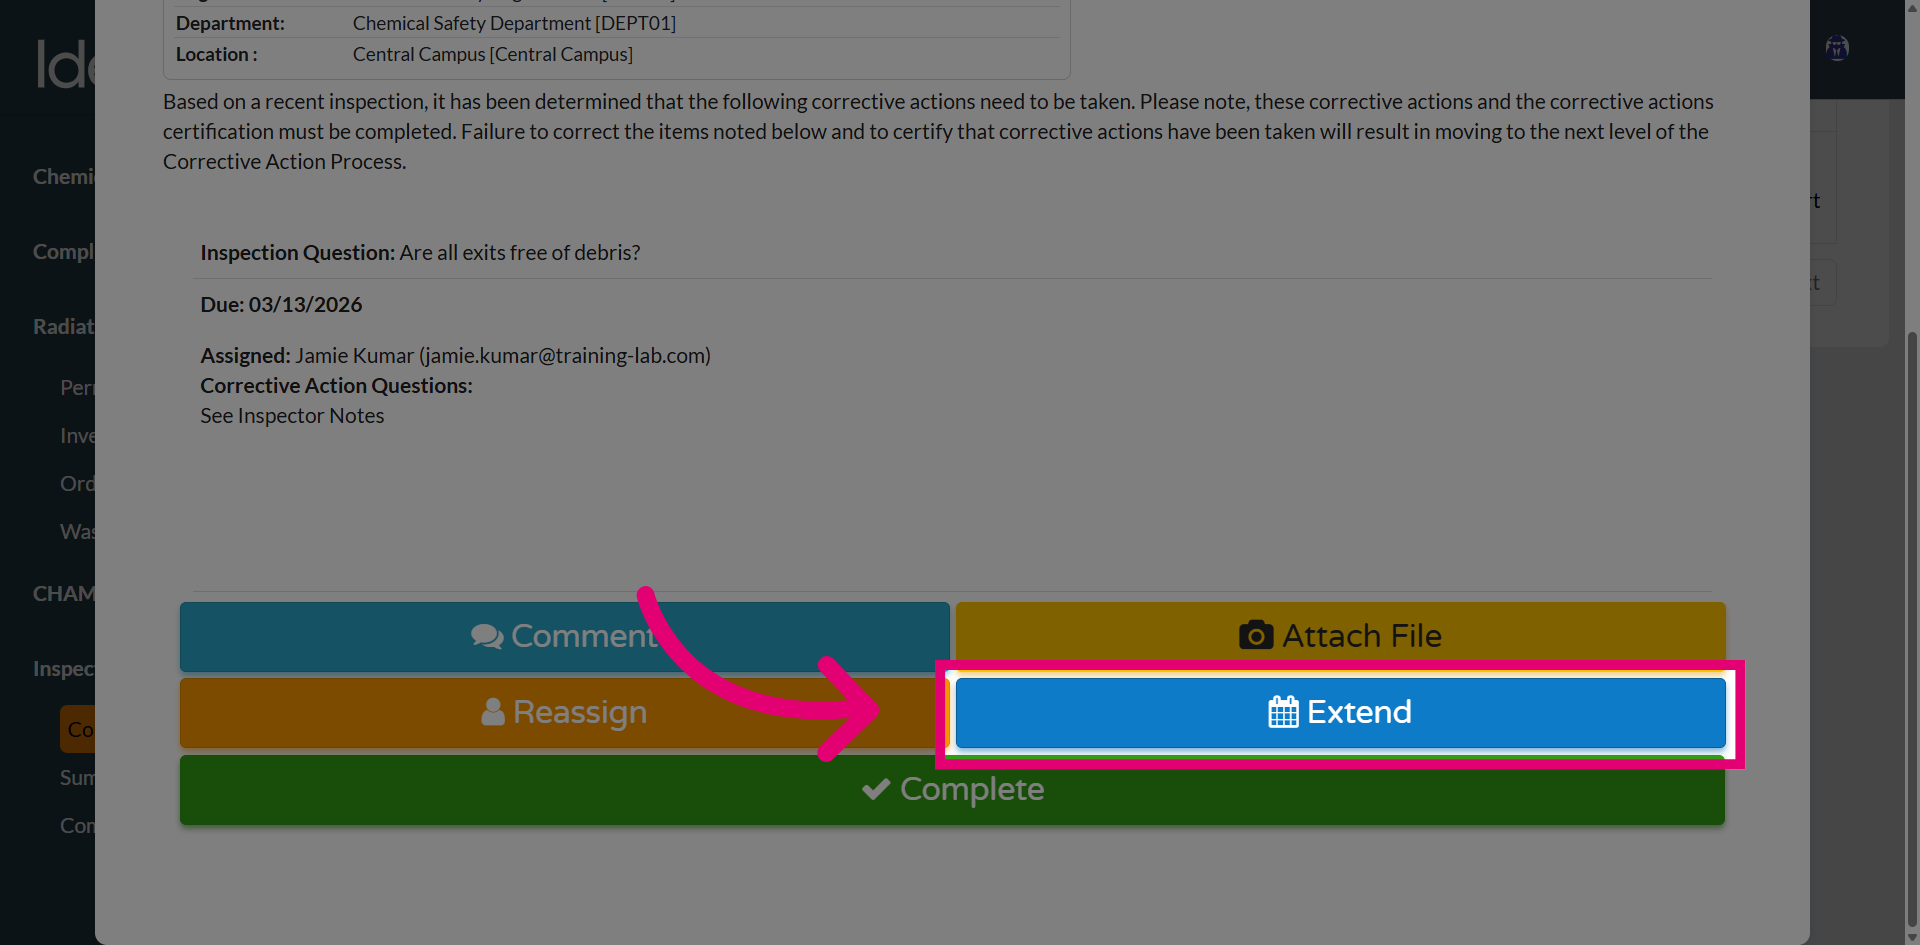This screenshot has width=1920, height=945.
Task: Click the Extend button
Action: [x=1340, y=713]
